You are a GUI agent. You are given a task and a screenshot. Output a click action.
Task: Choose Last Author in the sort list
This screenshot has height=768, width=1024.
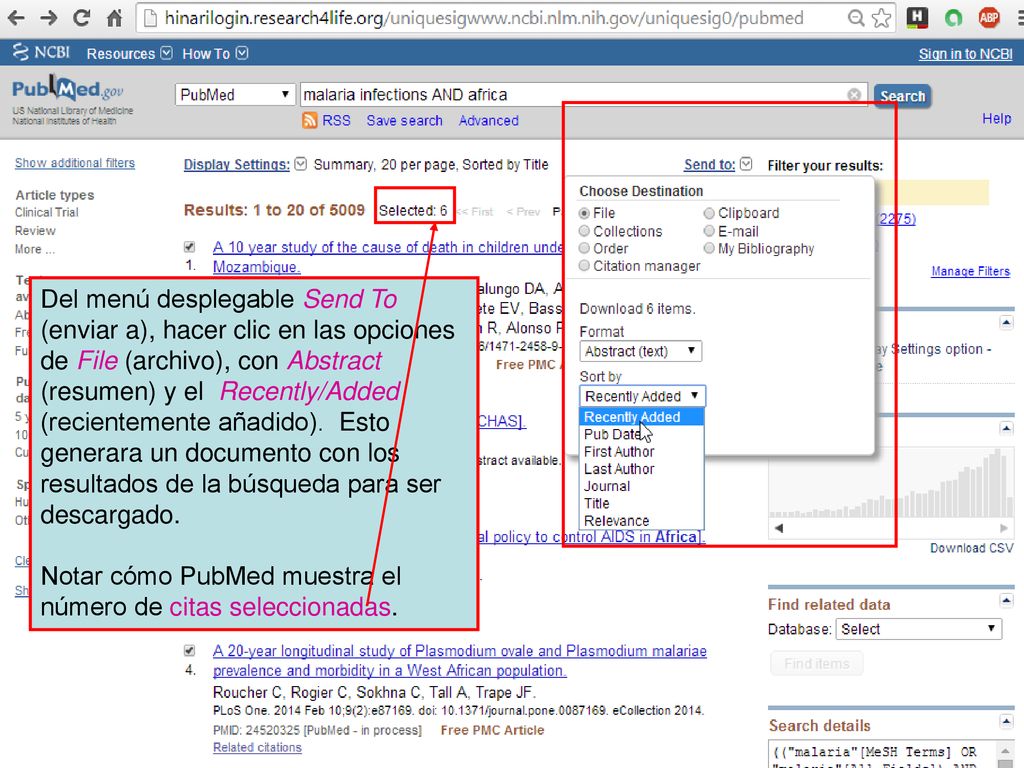point(642,469)
